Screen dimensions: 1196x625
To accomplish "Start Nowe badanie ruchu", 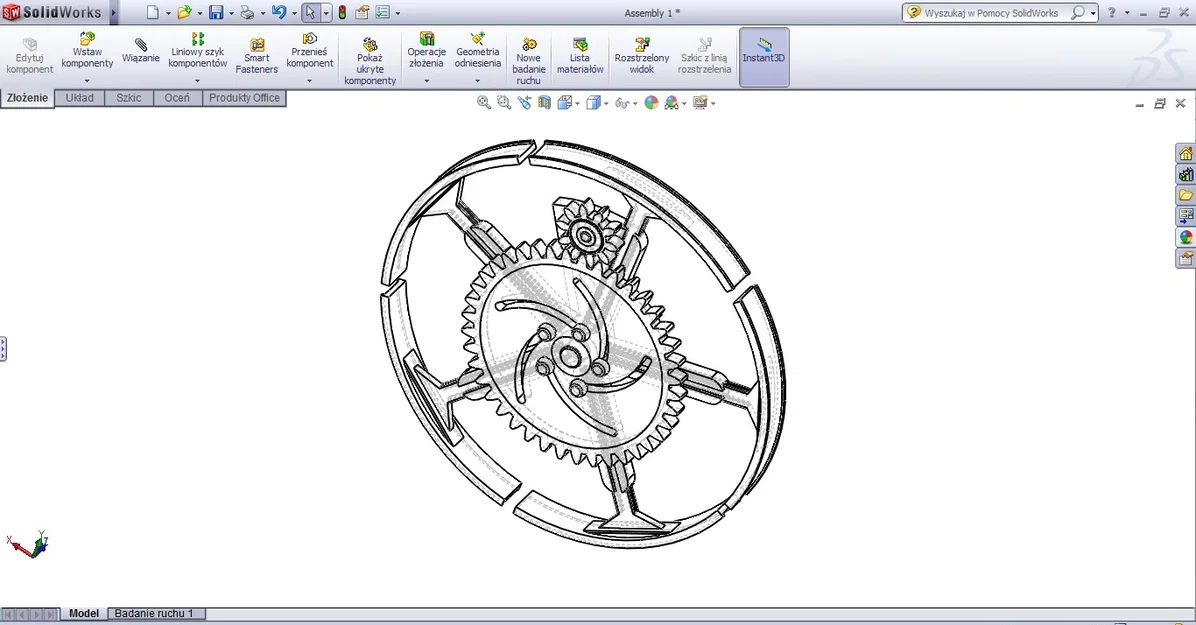I will (x=529, y=57).
